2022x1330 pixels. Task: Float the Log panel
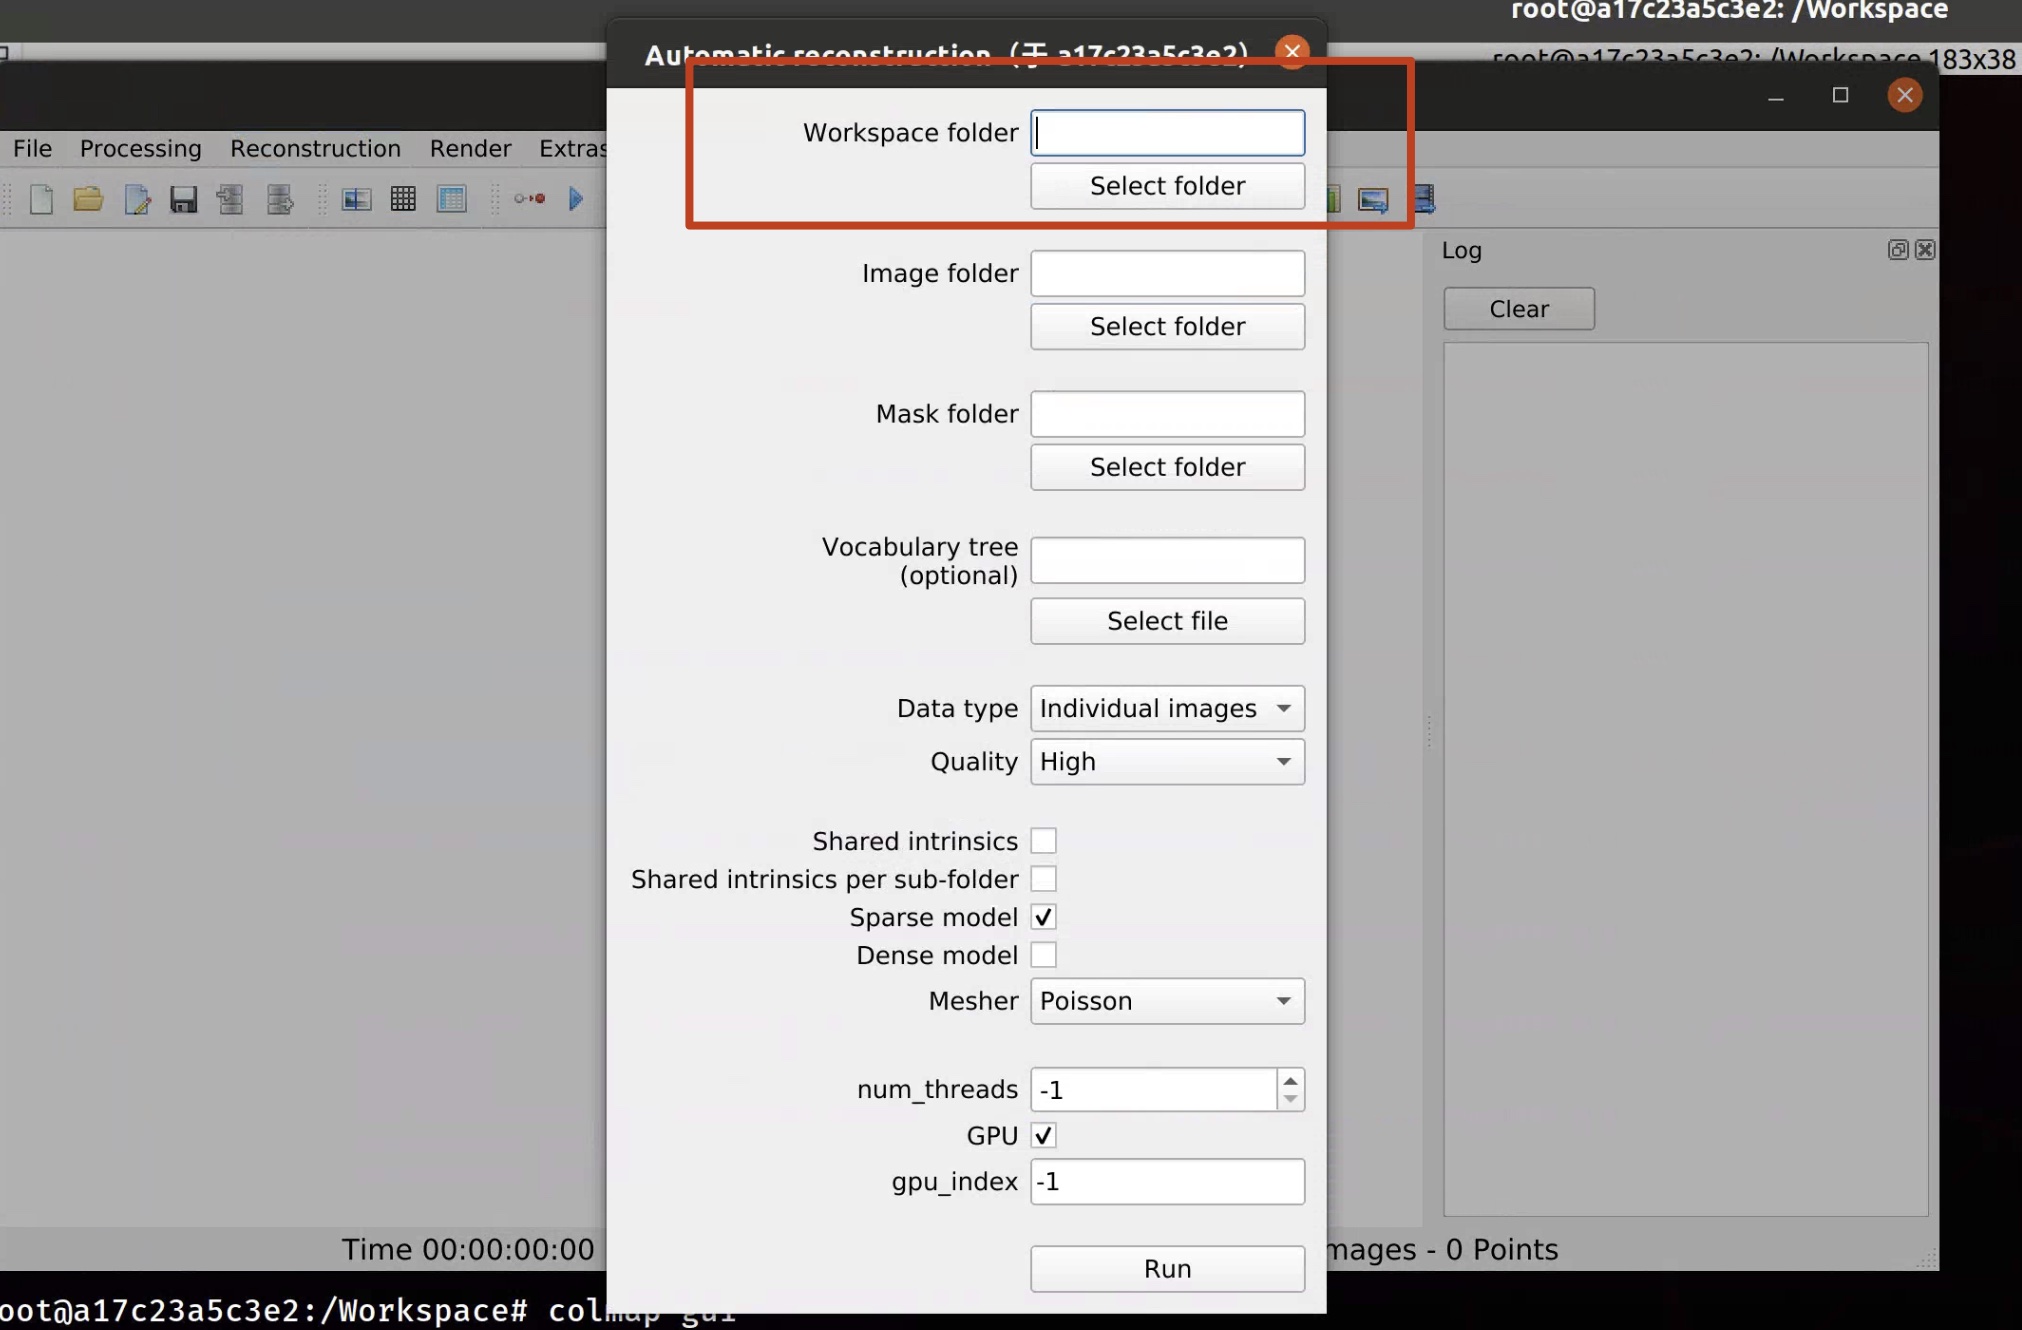pyautogui.click(x=1897, y=250)
